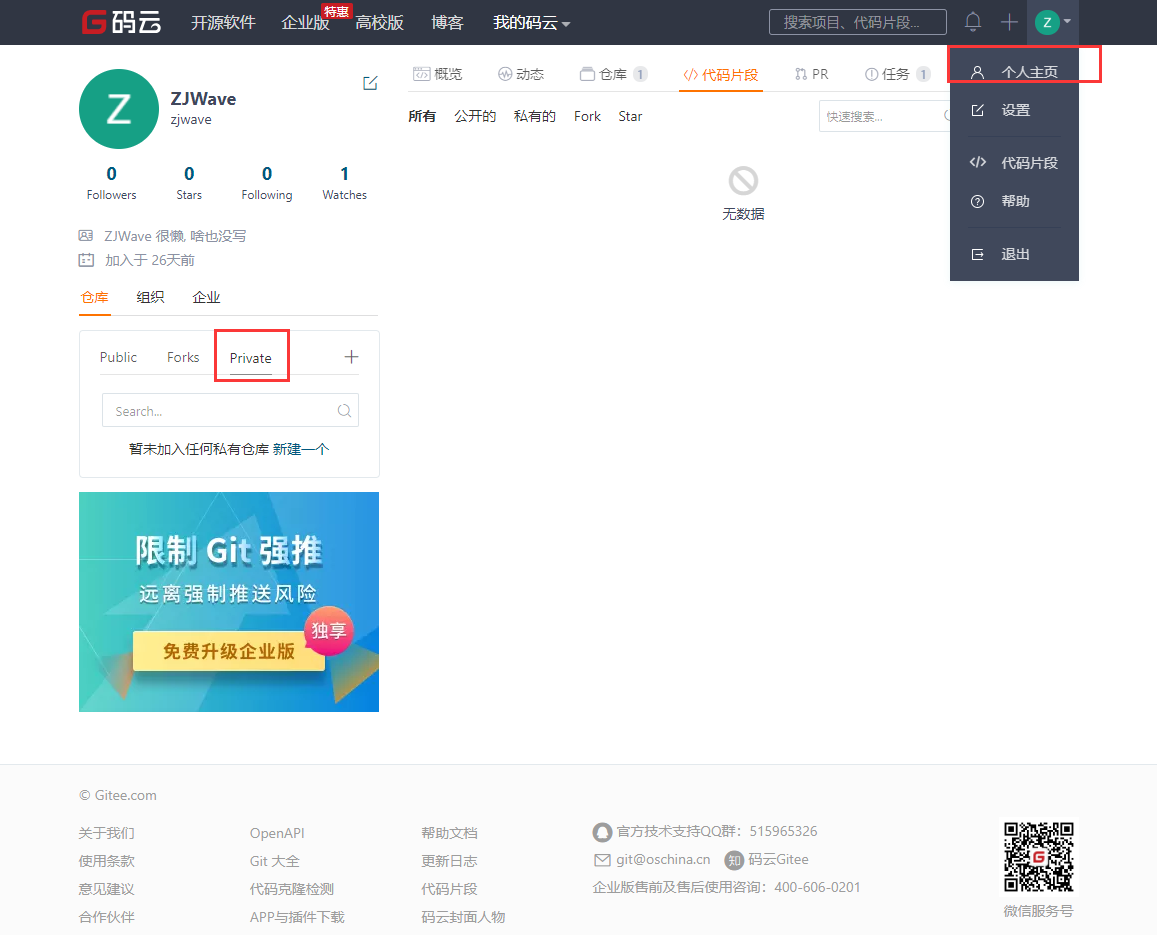Click the 免费升级企业版 banner button
1157x935 pixels.
coord(229,651)
